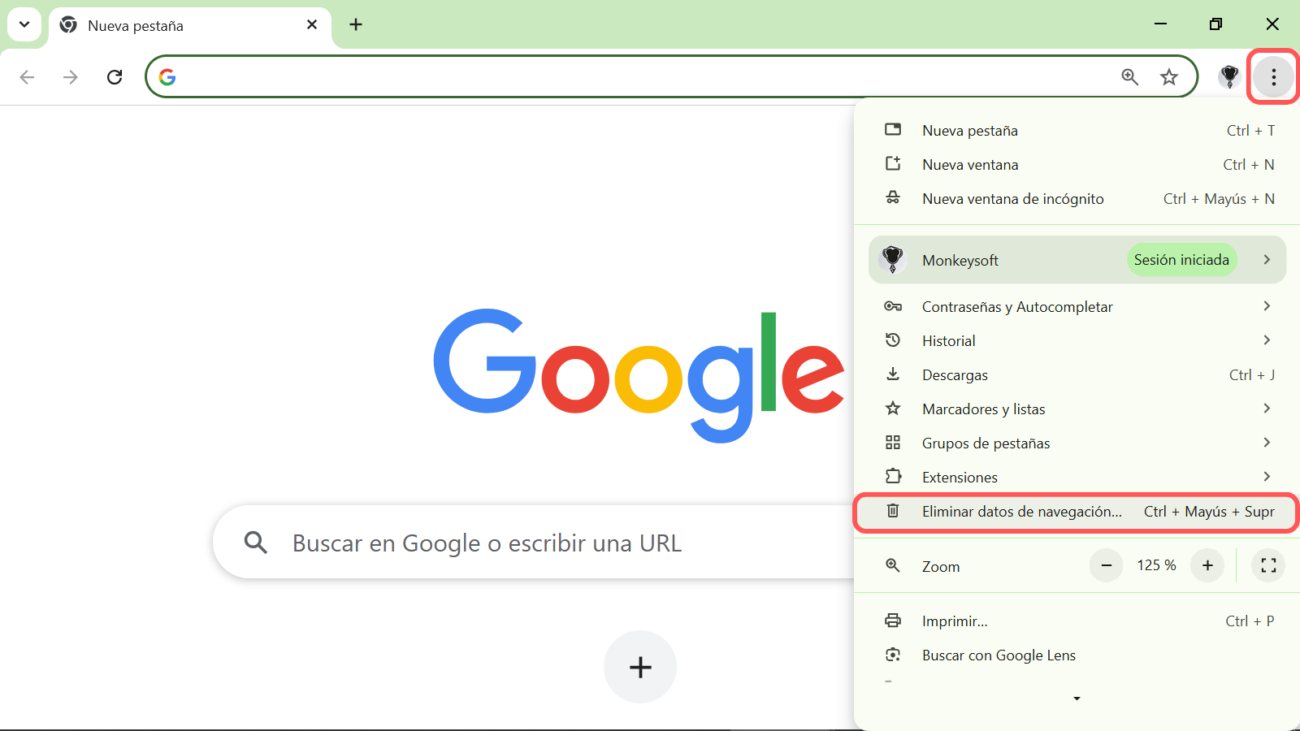Click the Monkeysoft profile avatar in toolbar
The height and width of the screenshot is (731, 1300).
(1229, 77)
